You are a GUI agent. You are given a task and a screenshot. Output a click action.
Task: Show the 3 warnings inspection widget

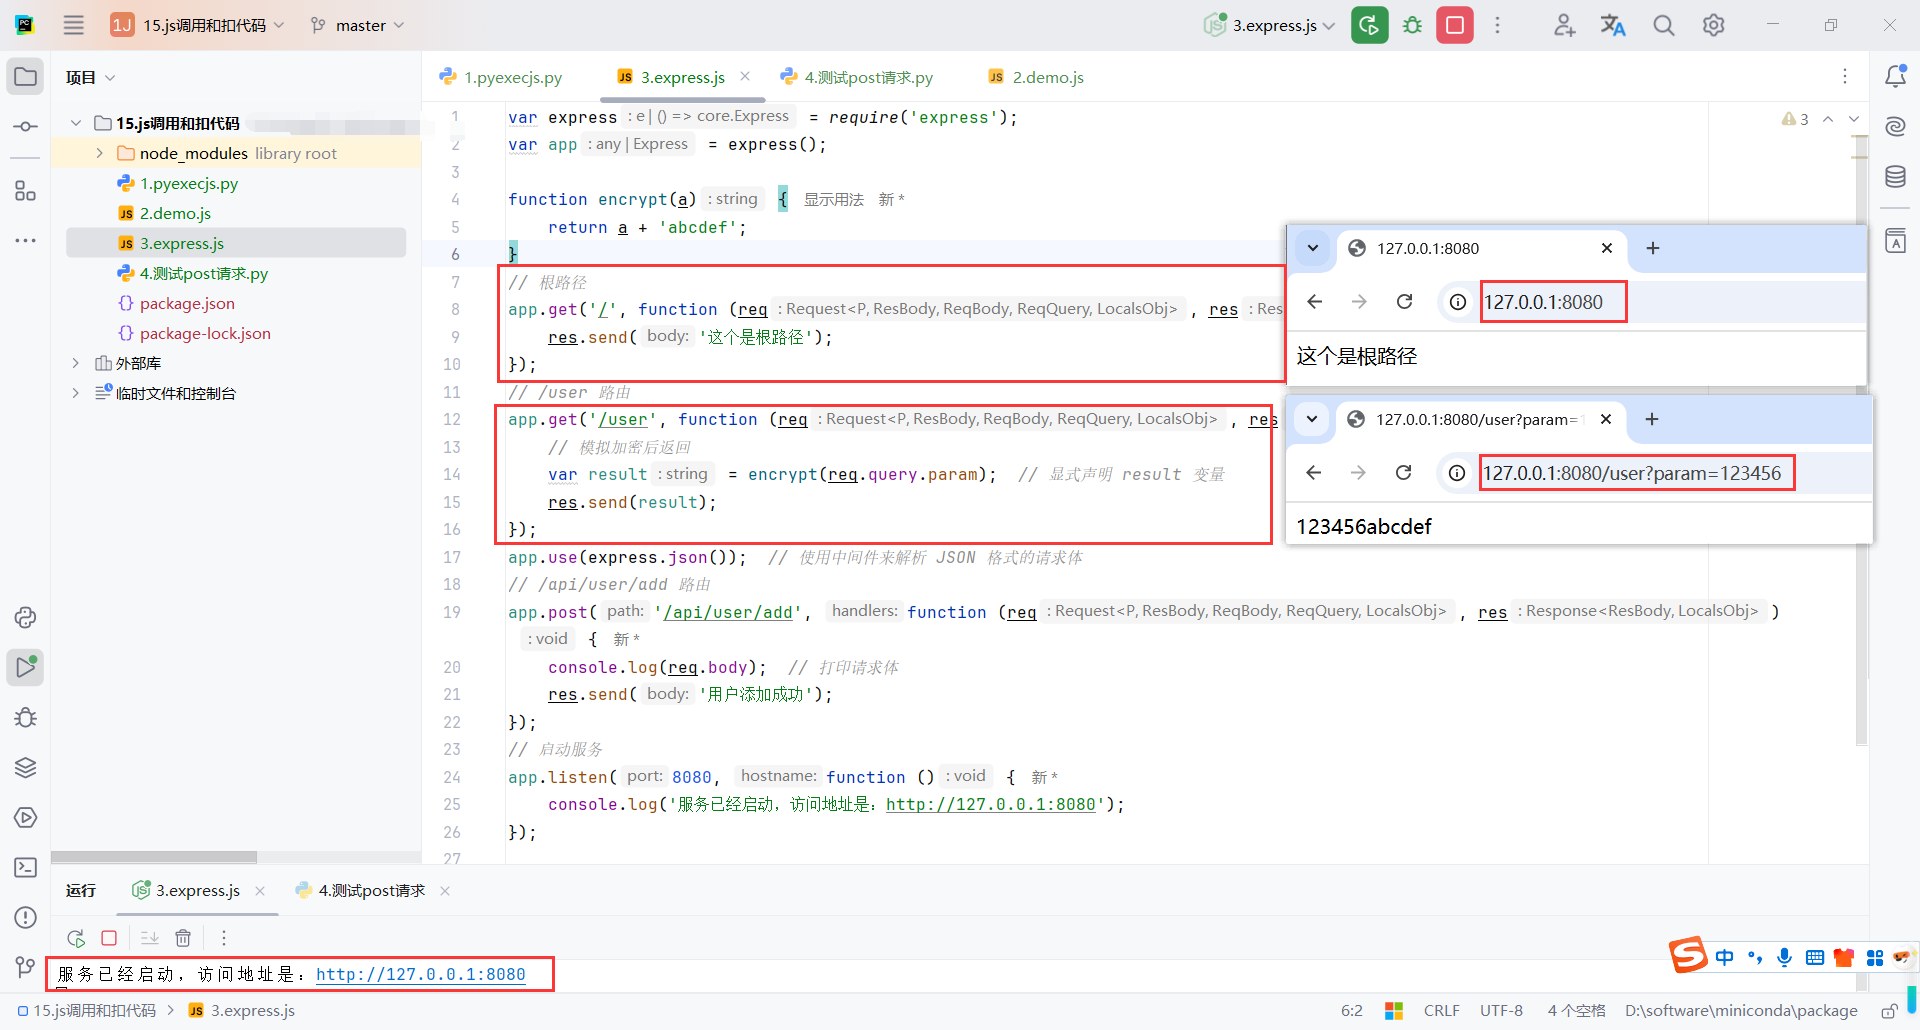pyautogui.click(x=1795, y=119)
